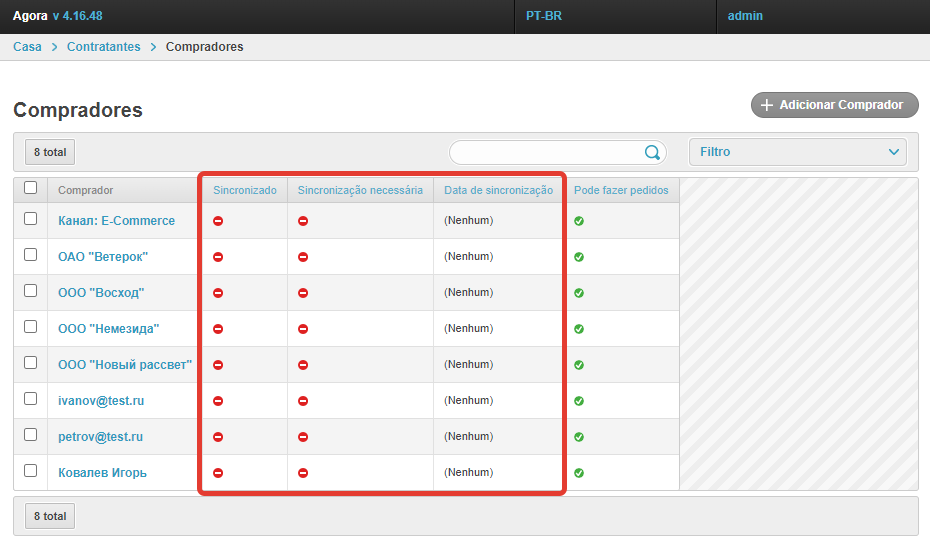Open the Ковалев Игорь buyer link
Screen dimensions: 930x549
pyautogui.click(x=102, y=473)
